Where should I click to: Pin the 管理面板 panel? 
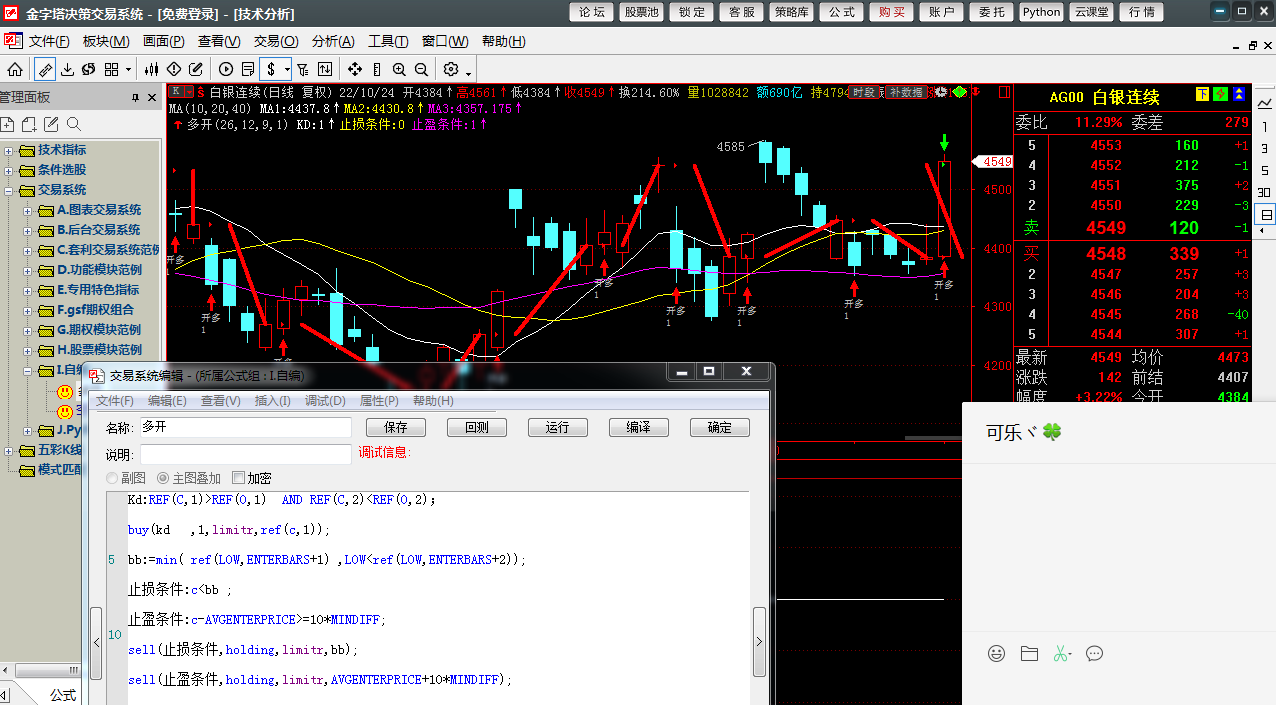[136, 97]
